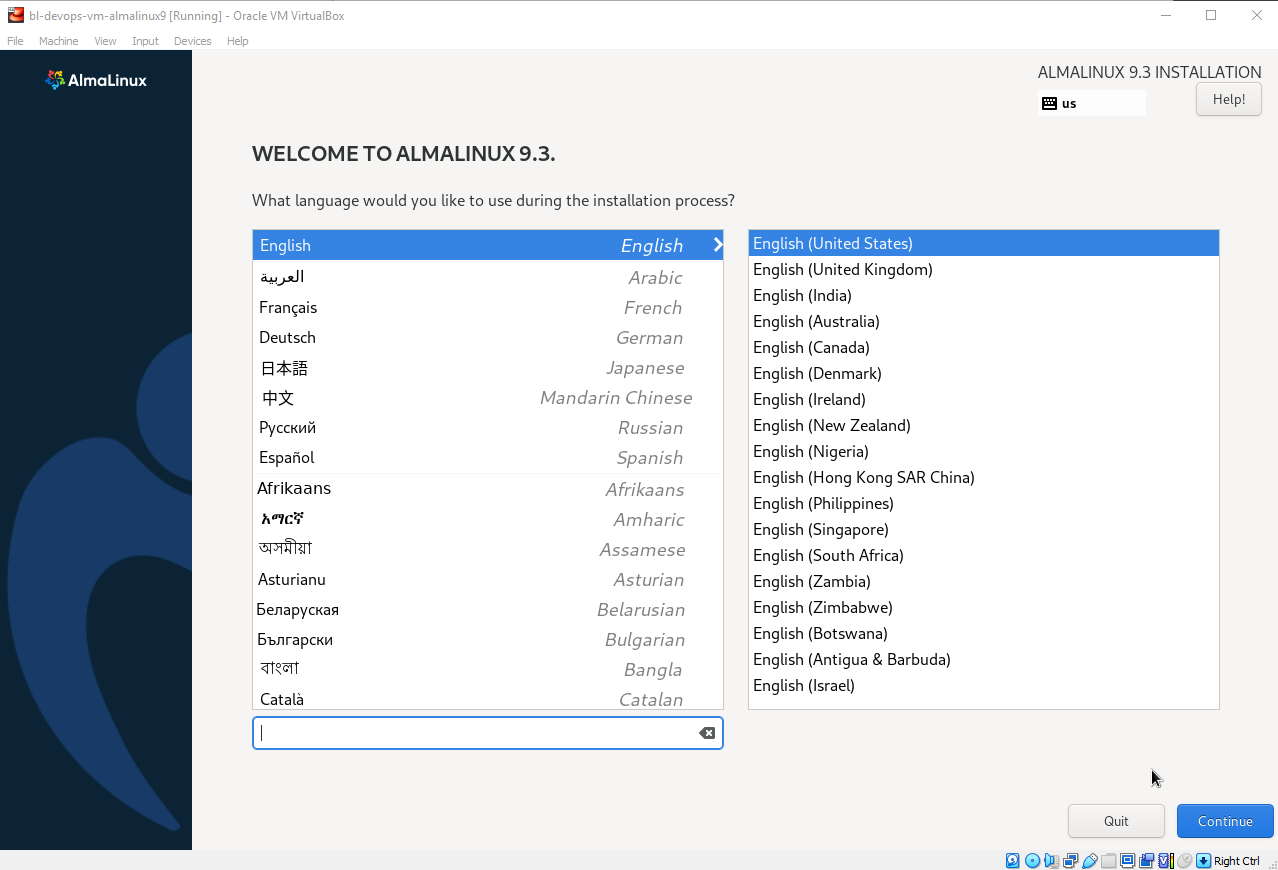Select English (Zimbabwe) locale
The image size is (1278, 870).
point(984,607)
